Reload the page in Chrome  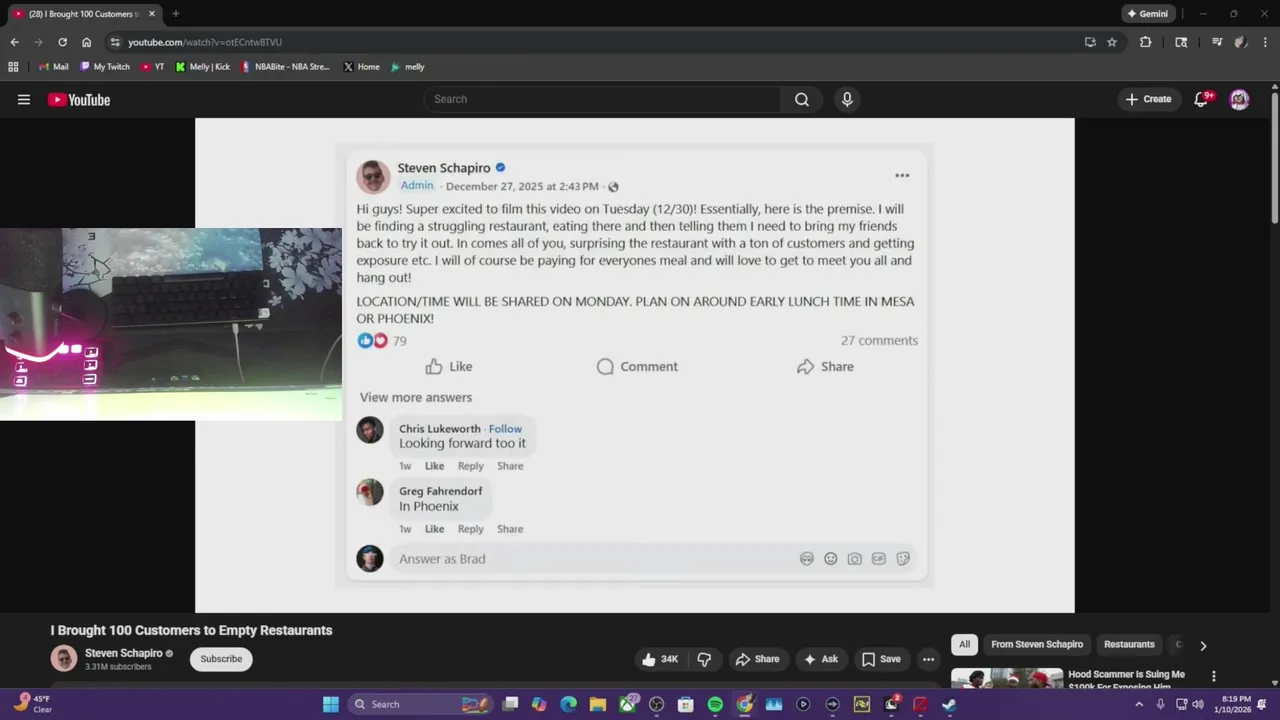(x=62, y=42)
